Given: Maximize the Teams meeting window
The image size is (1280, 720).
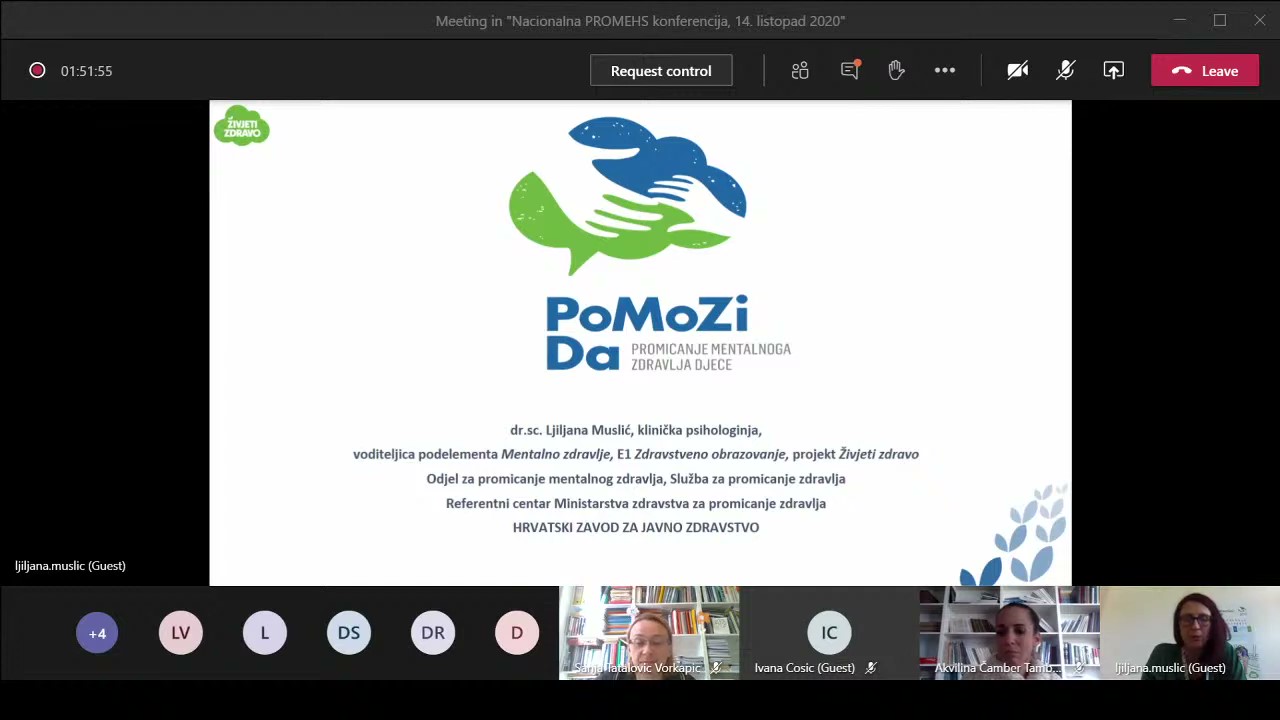Looking at the screenshot, I should click(x=1220, y=20).
